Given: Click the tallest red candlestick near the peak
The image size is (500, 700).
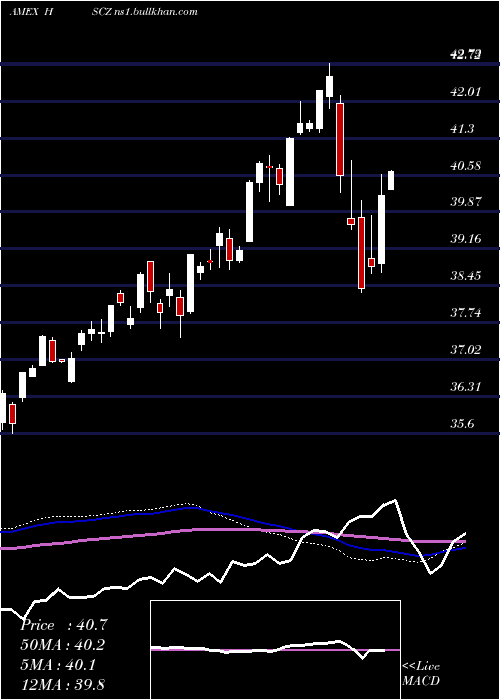Looking at the screenshot, I should tap(340, 139).
